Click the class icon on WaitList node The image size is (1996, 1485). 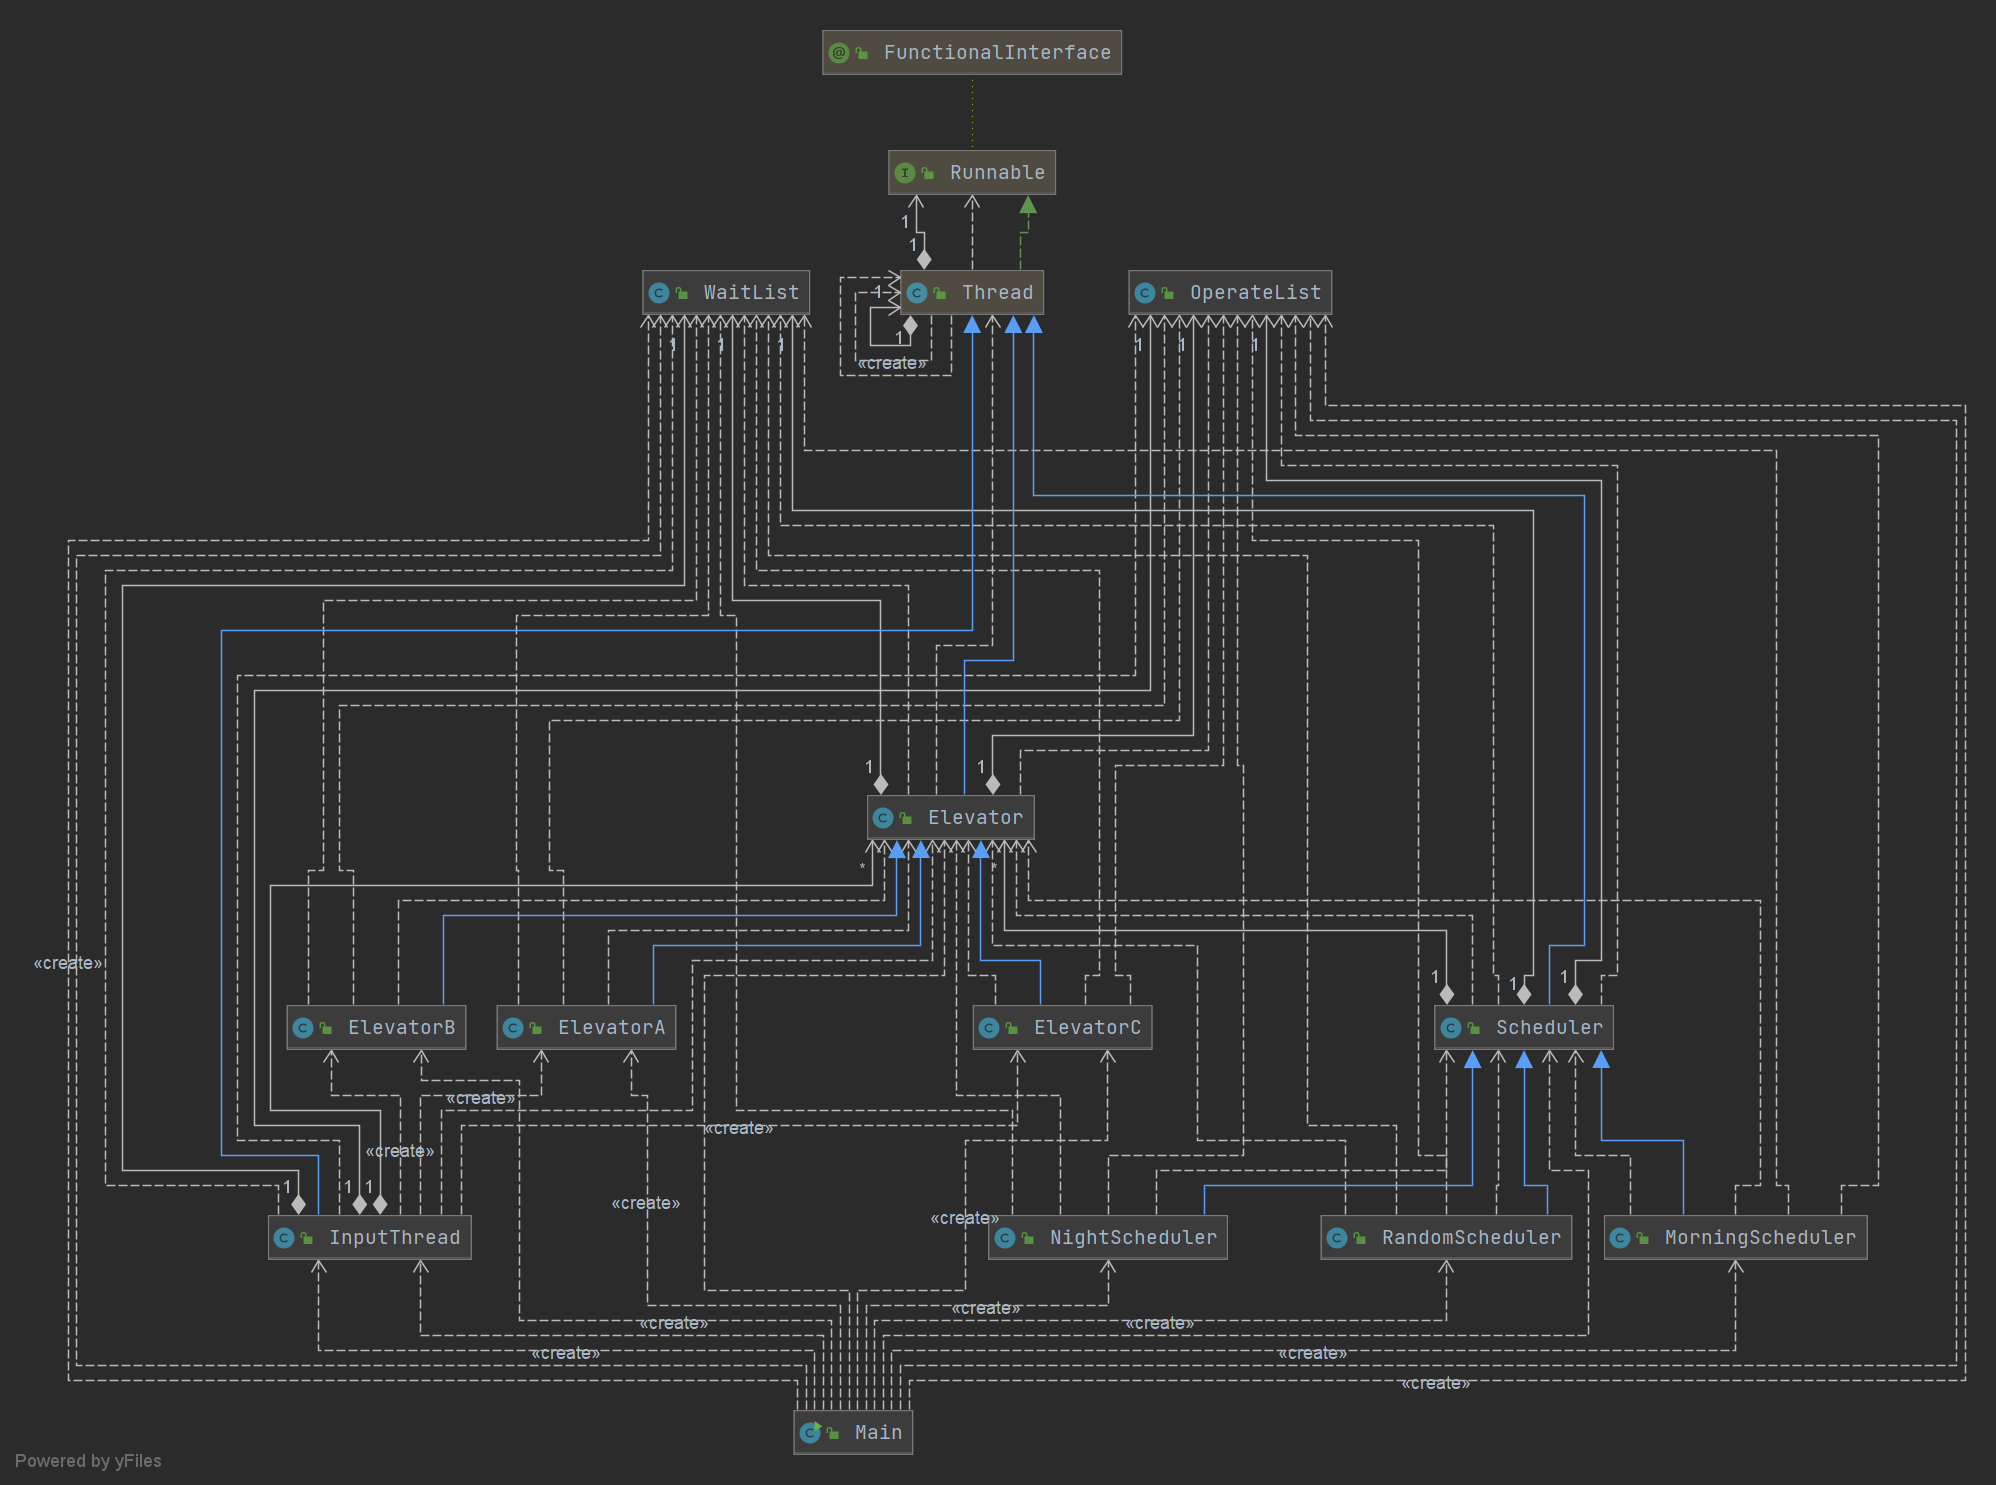click(659, 293)
